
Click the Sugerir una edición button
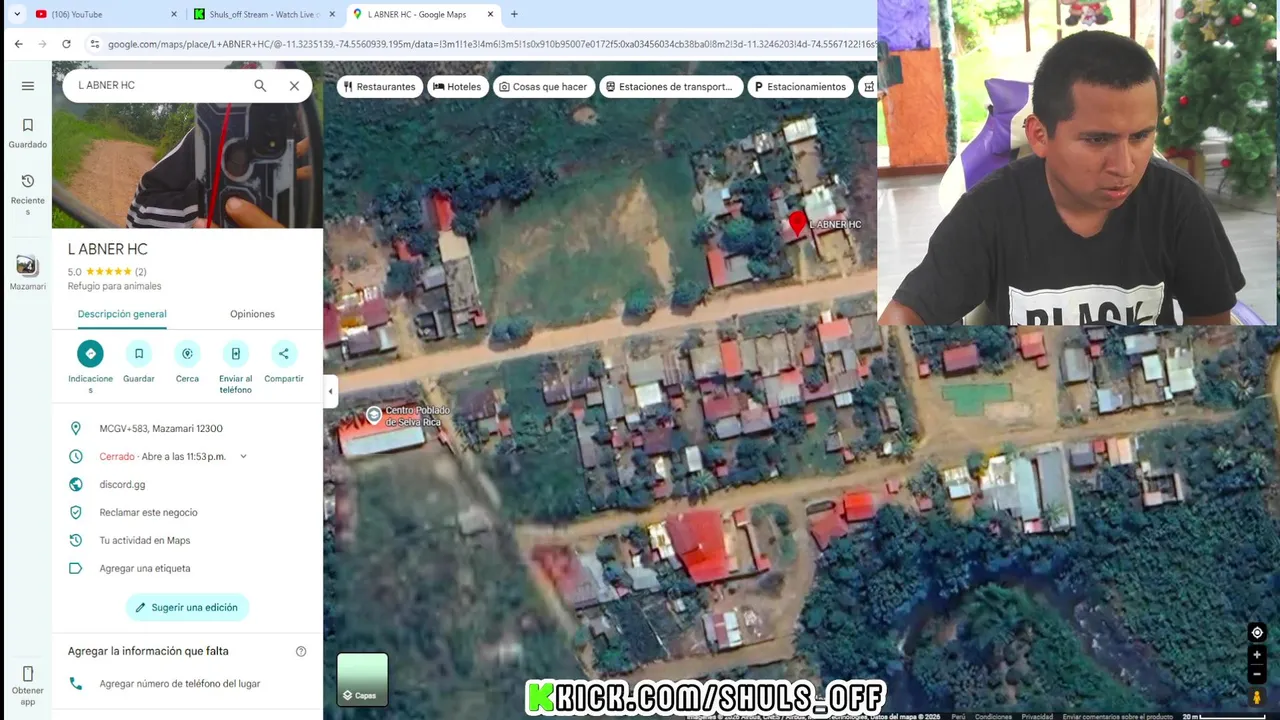point(187,607)
